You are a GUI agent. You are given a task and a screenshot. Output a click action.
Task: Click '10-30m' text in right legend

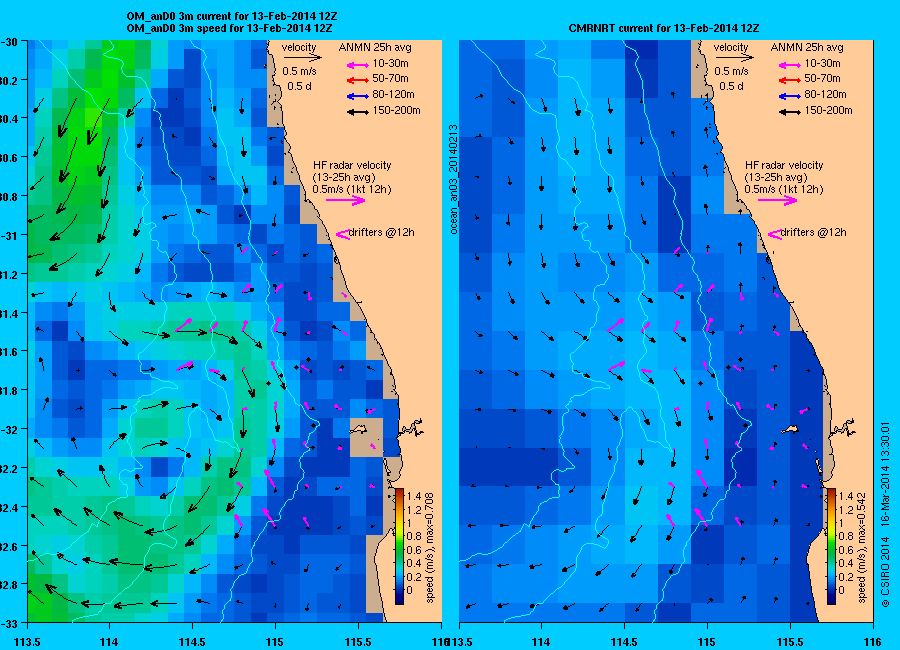823,63
